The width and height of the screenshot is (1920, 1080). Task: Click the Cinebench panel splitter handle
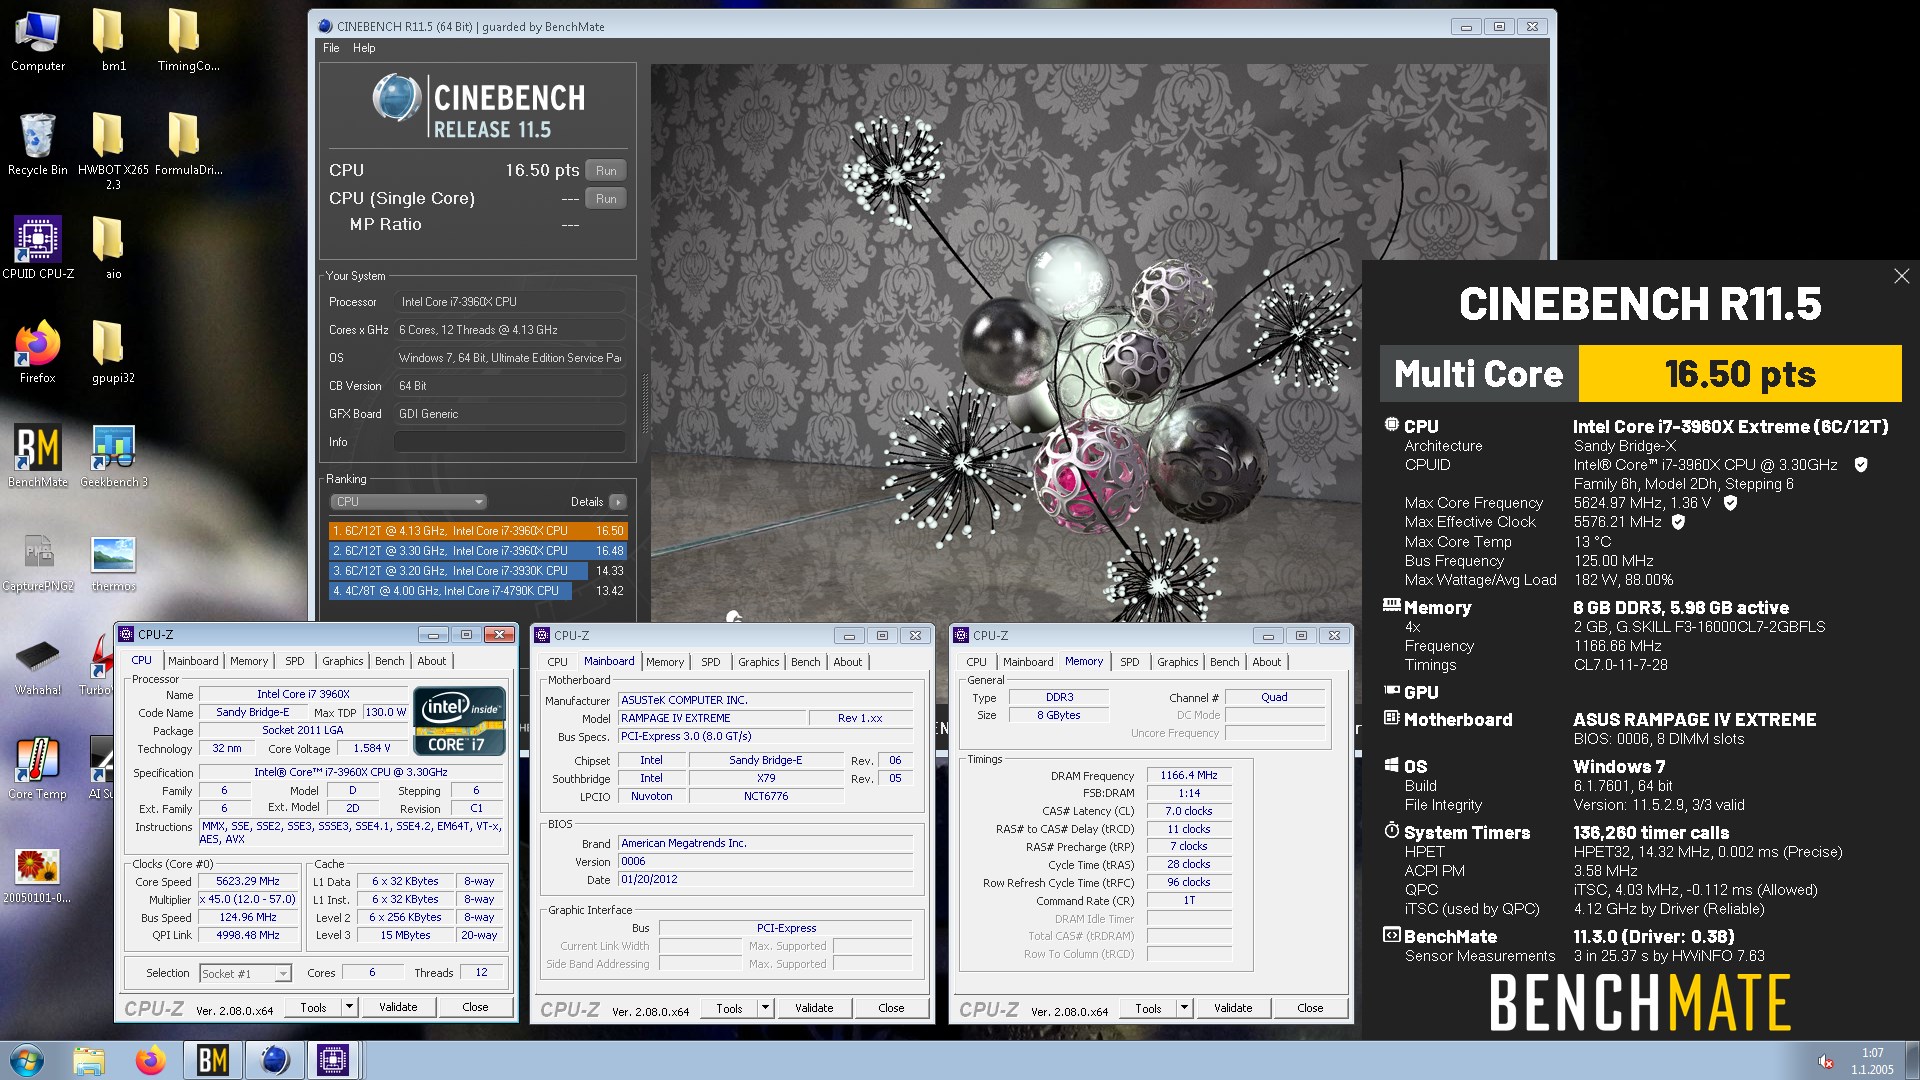point(645,403)
